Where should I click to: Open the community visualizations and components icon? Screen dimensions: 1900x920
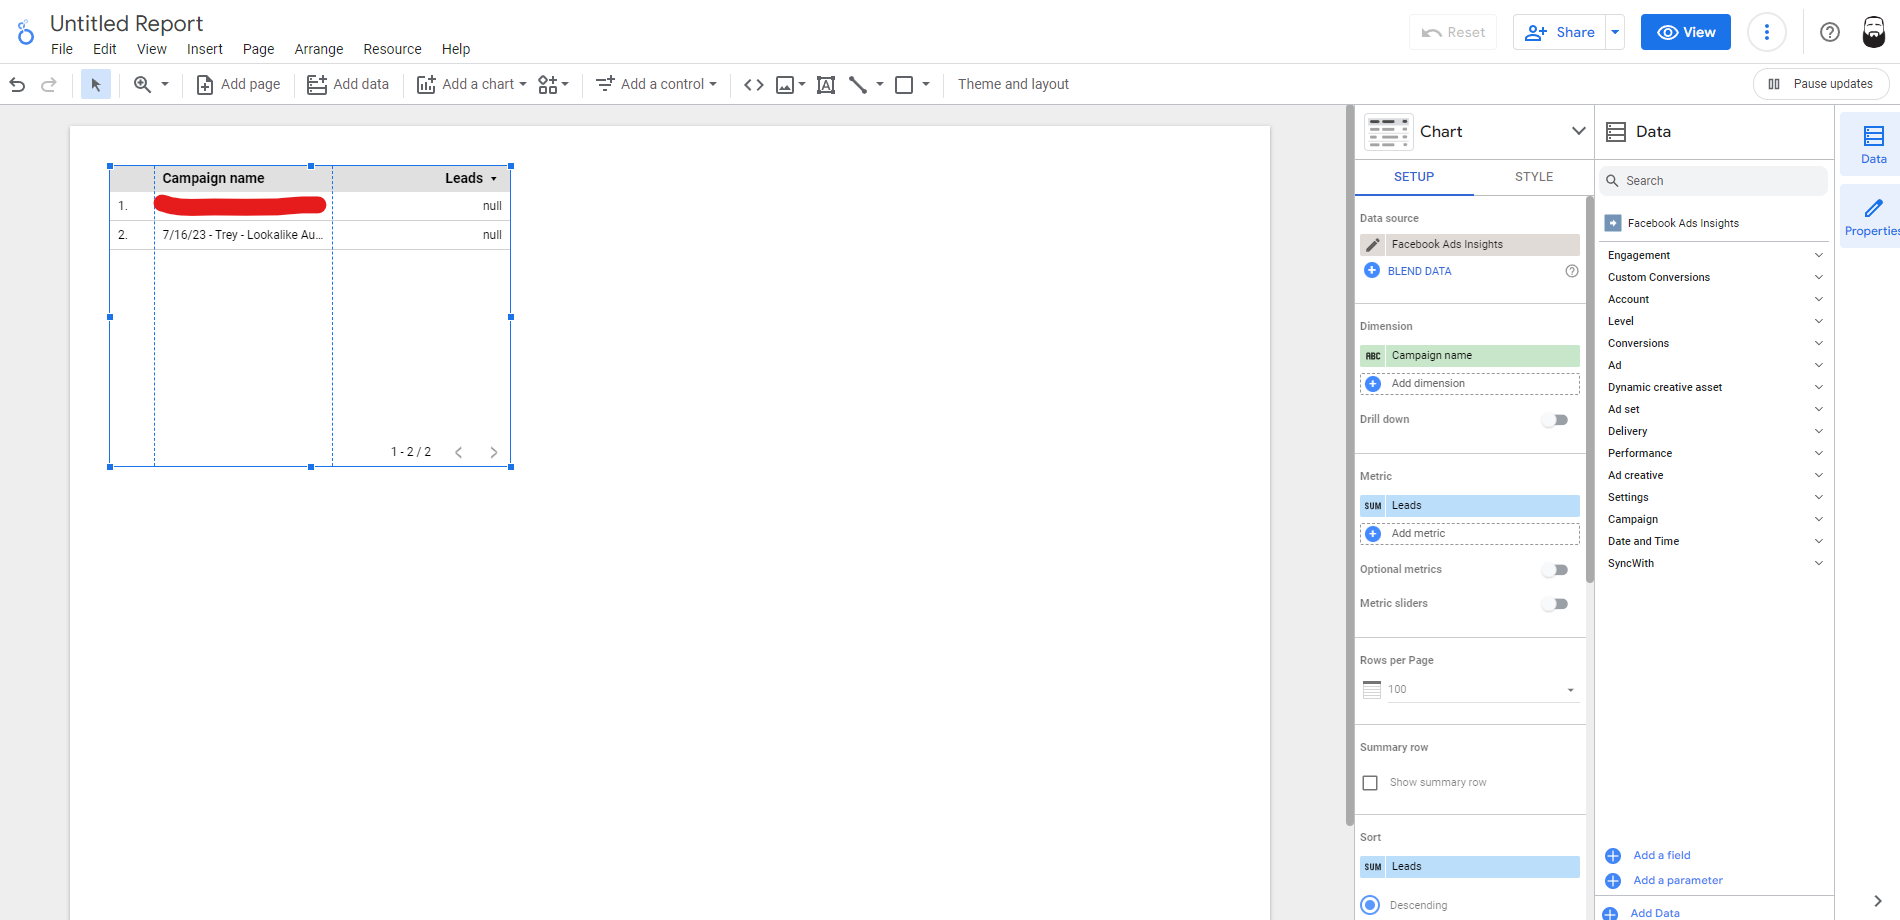click(x=552, y=85)
